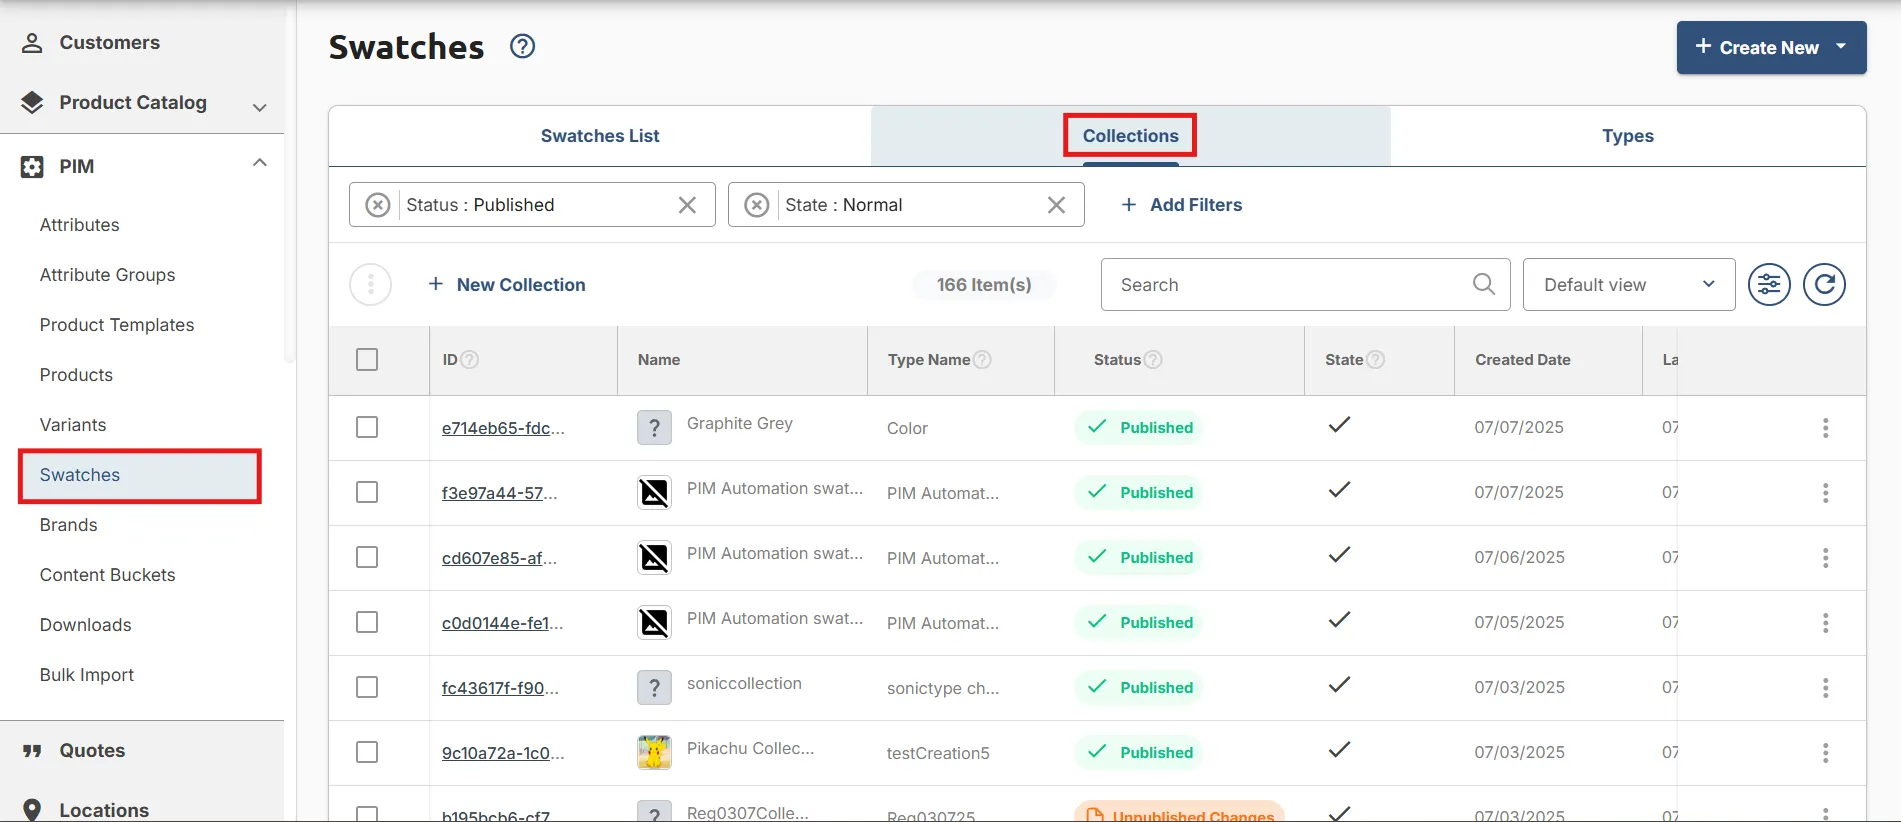
Task: Remove the State Normal filter with X
Action: tap(1056, 205)
